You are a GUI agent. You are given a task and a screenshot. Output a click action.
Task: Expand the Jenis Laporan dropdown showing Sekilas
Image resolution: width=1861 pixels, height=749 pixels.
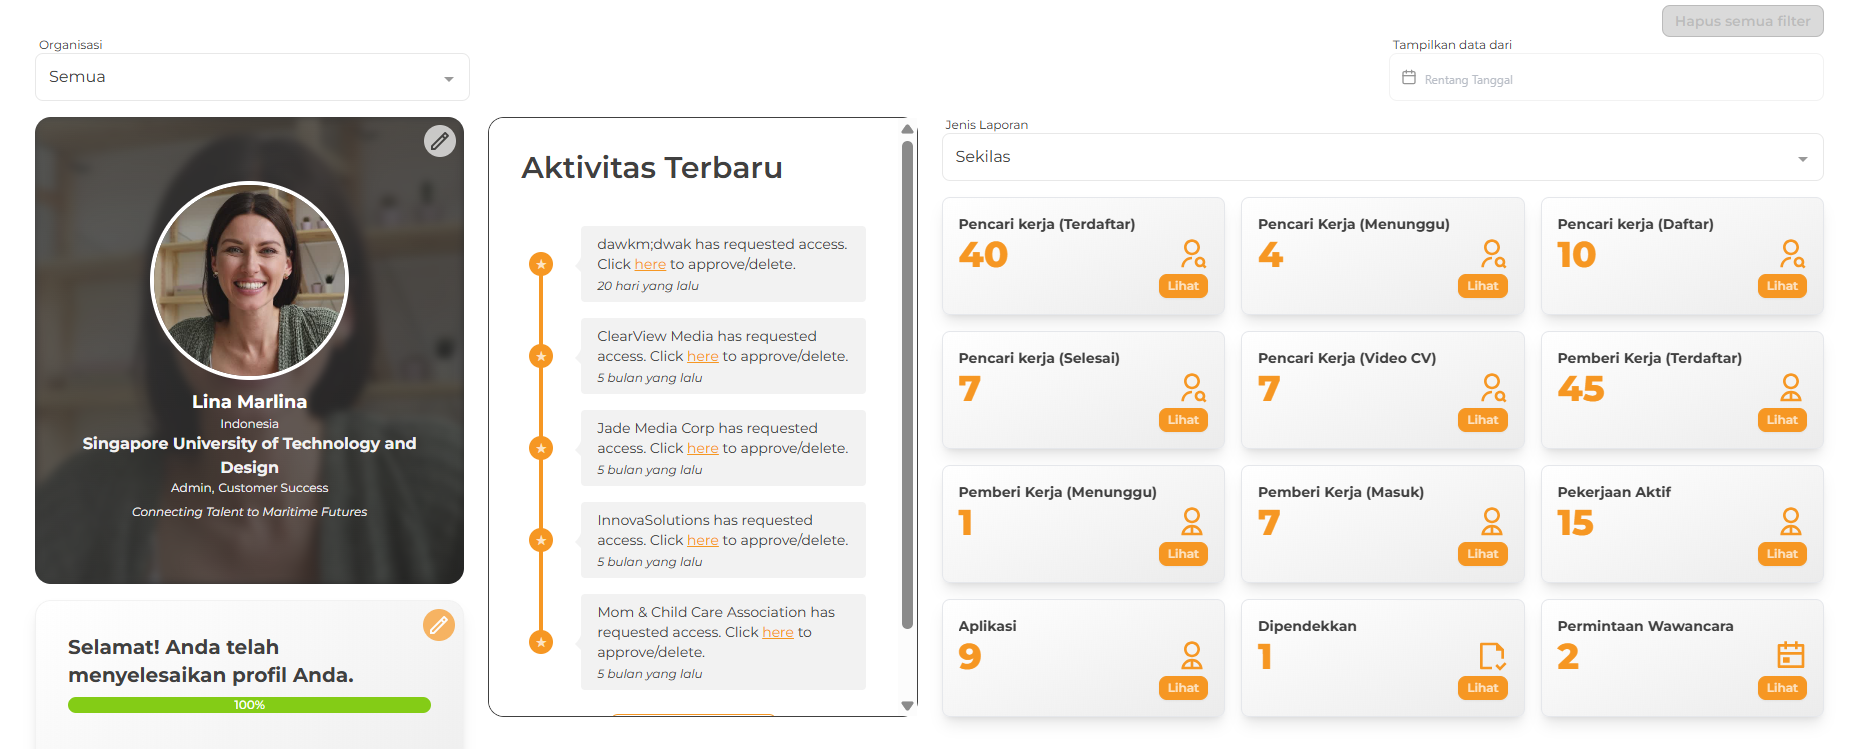point(1382,157)
